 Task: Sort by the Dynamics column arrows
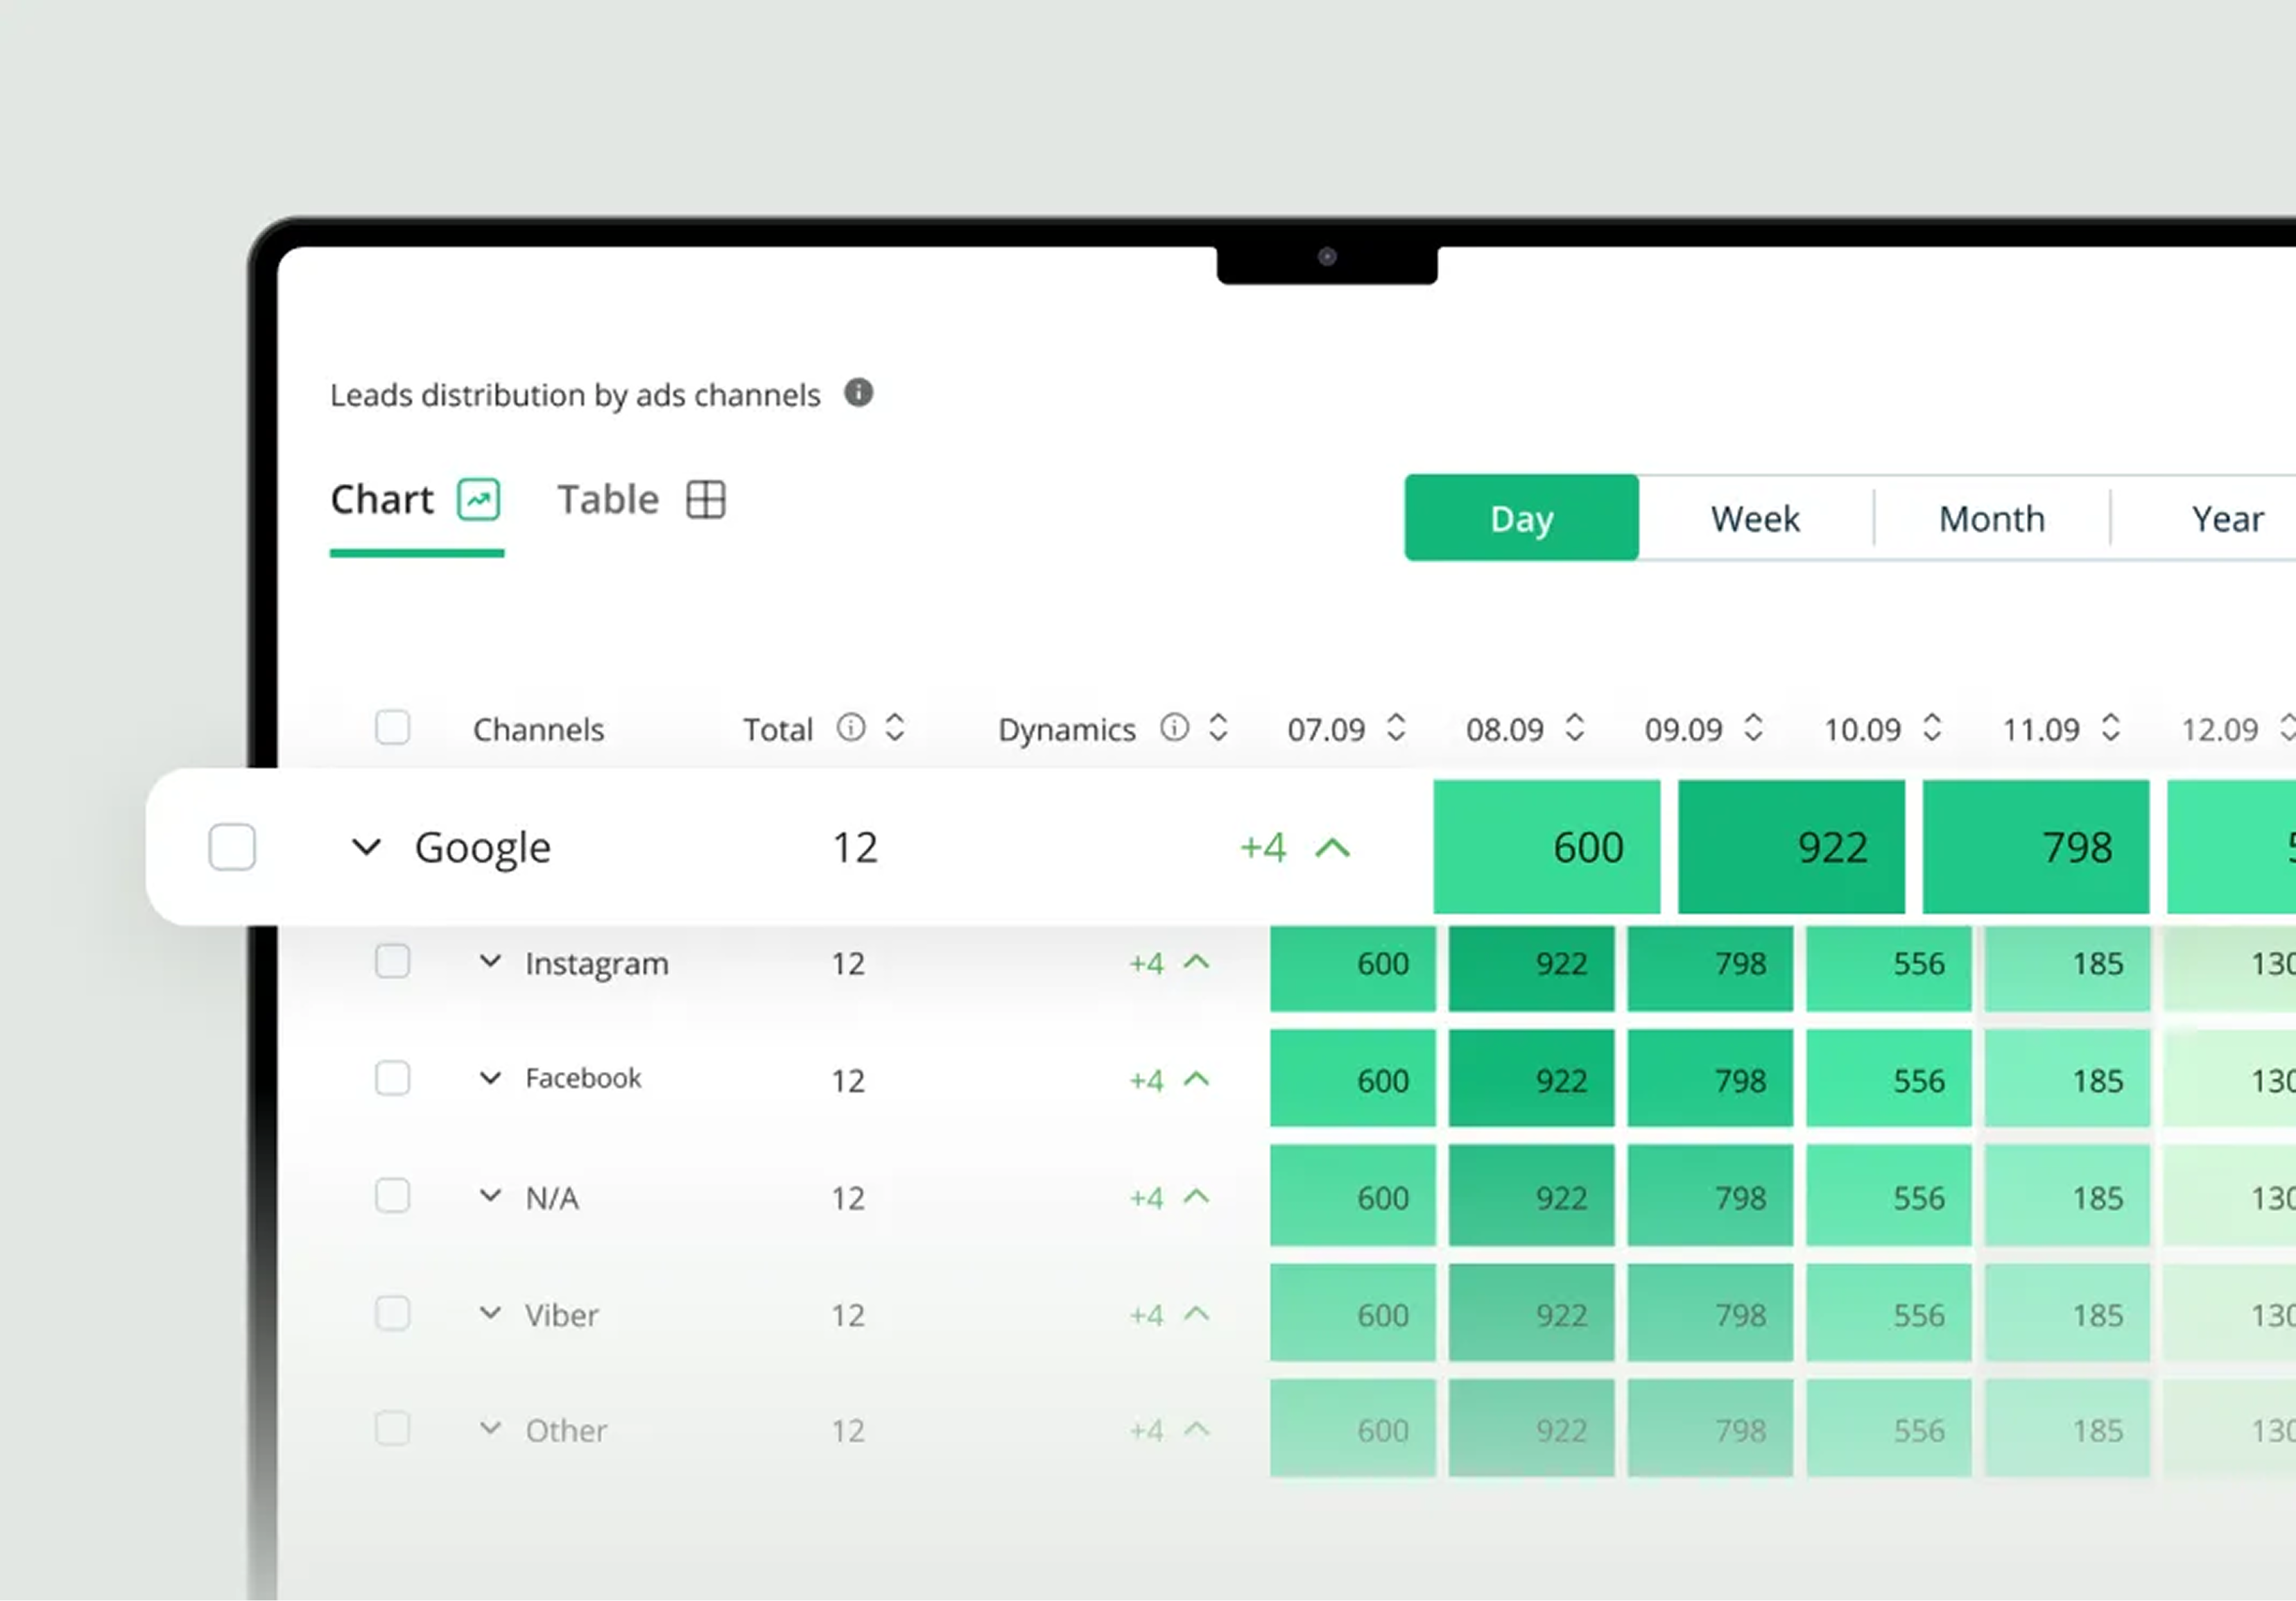(1218, 727)
